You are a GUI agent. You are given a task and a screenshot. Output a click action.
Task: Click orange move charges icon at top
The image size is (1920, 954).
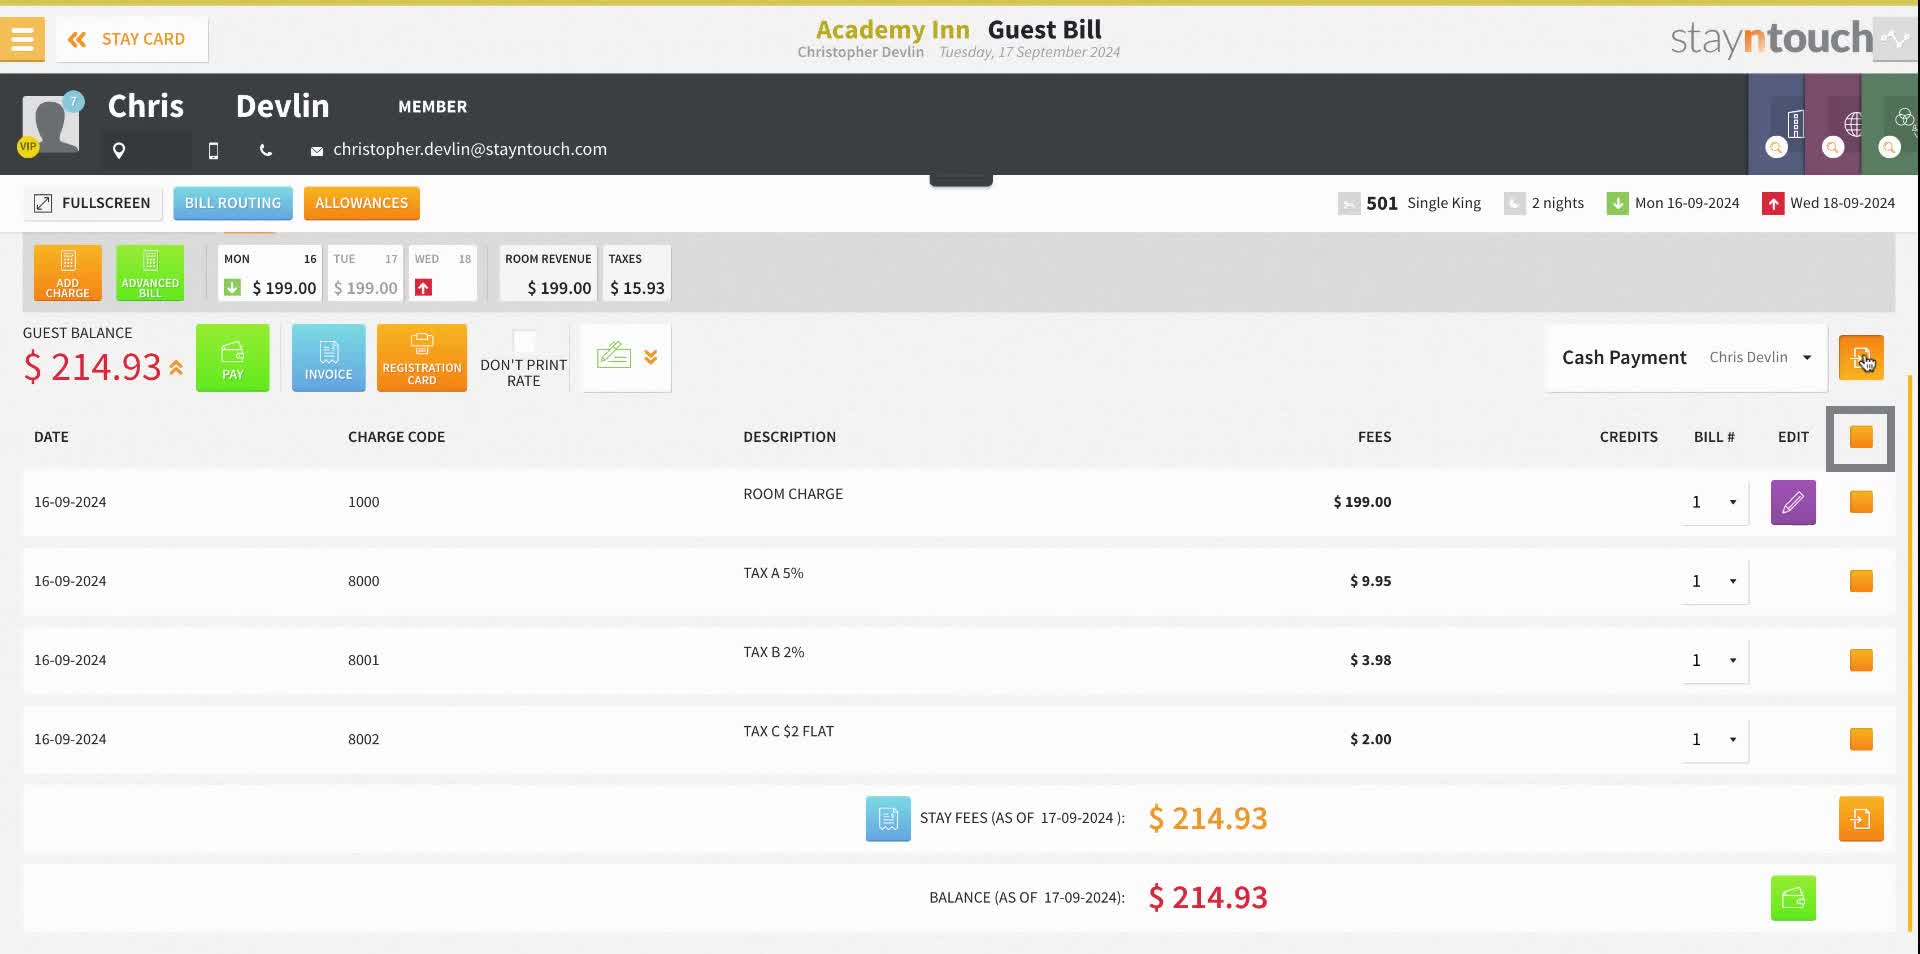[1861, 358]
